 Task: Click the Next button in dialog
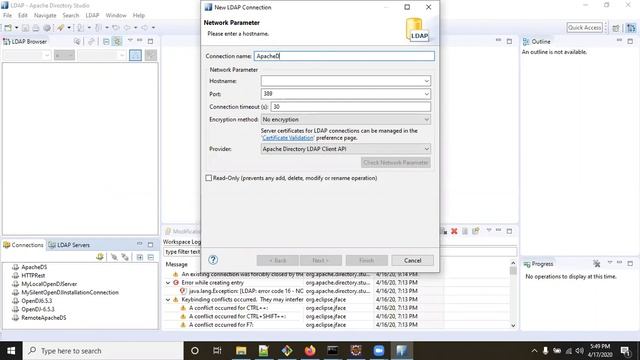click(x=320, y=260)
